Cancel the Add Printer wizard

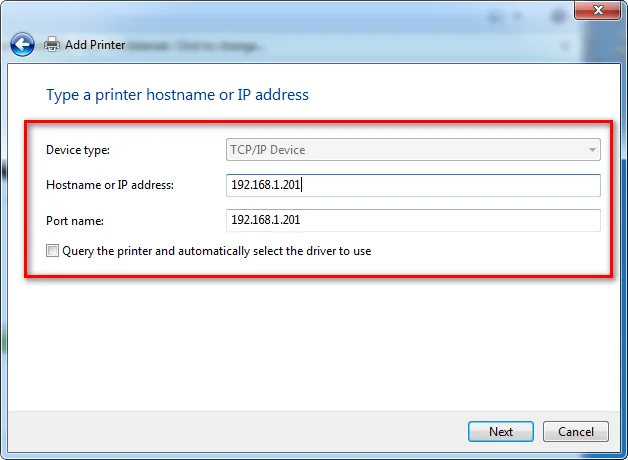pos(576,432)
